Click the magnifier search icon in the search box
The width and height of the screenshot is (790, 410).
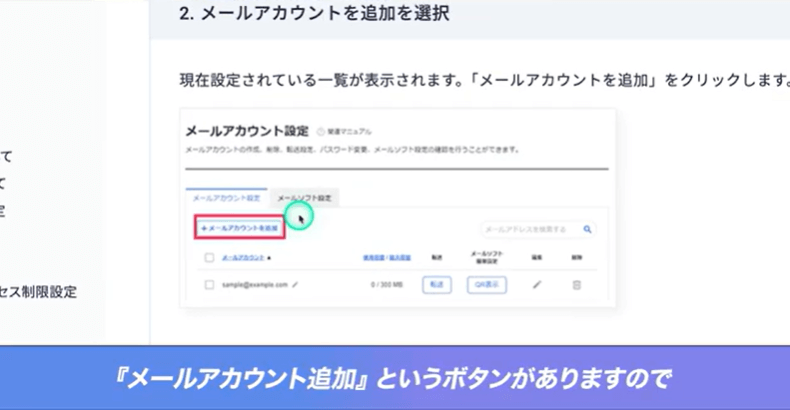click(588, 229)
